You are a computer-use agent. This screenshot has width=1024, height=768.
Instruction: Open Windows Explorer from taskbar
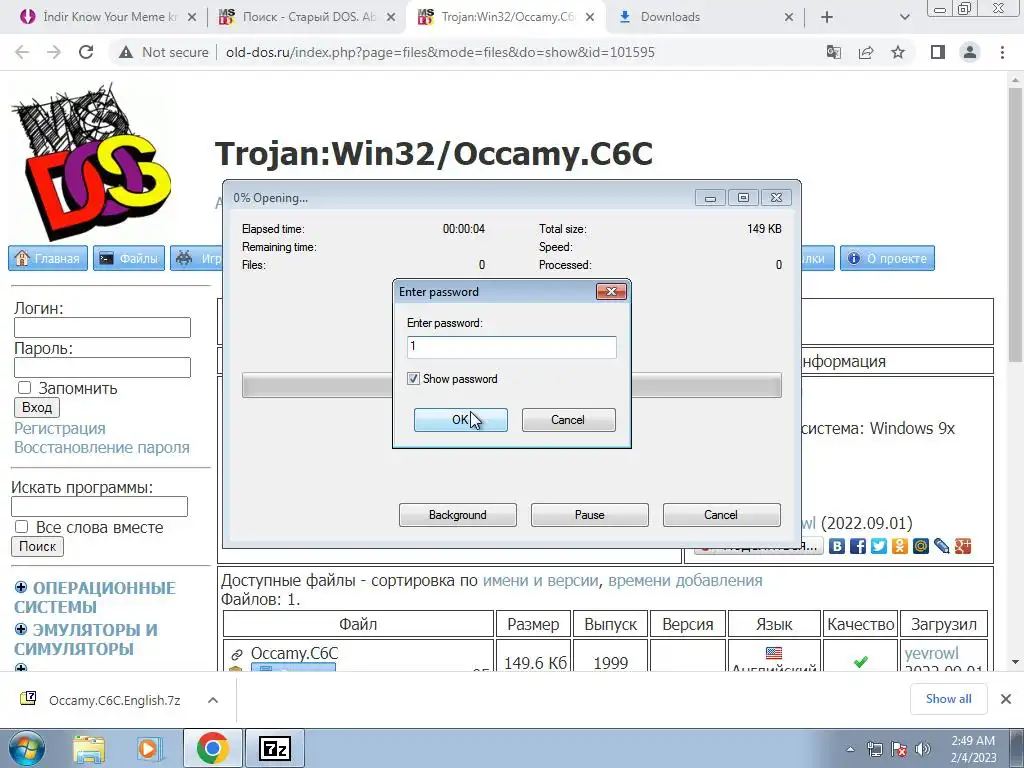point(89,749)
